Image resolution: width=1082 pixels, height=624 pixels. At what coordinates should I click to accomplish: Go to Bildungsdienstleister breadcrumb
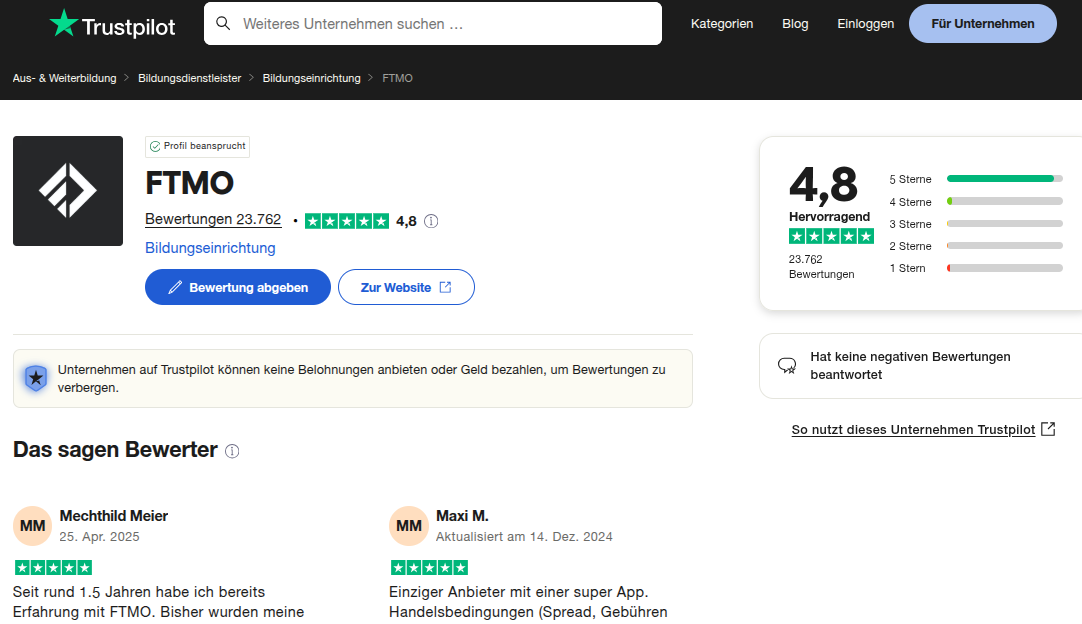pyautogui.click(x=190, y=78)
